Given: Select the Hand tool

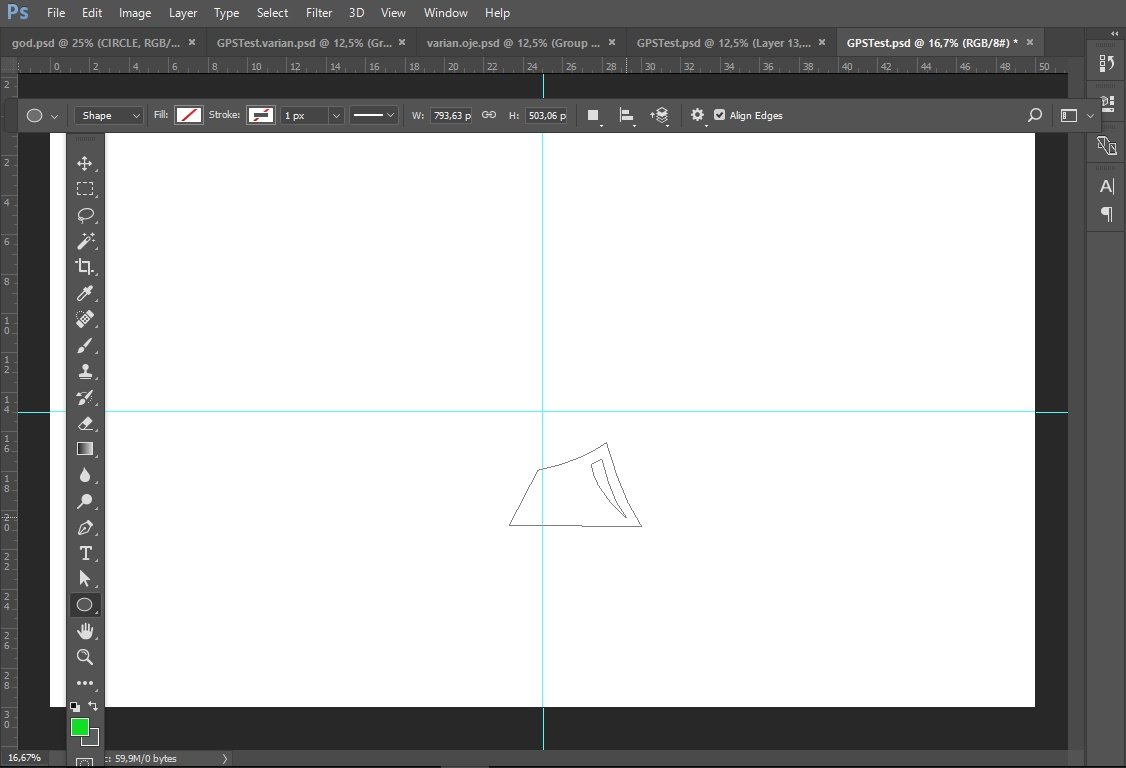Looking at the screenshot, I should pyautogui.click(x=85, y=631).
